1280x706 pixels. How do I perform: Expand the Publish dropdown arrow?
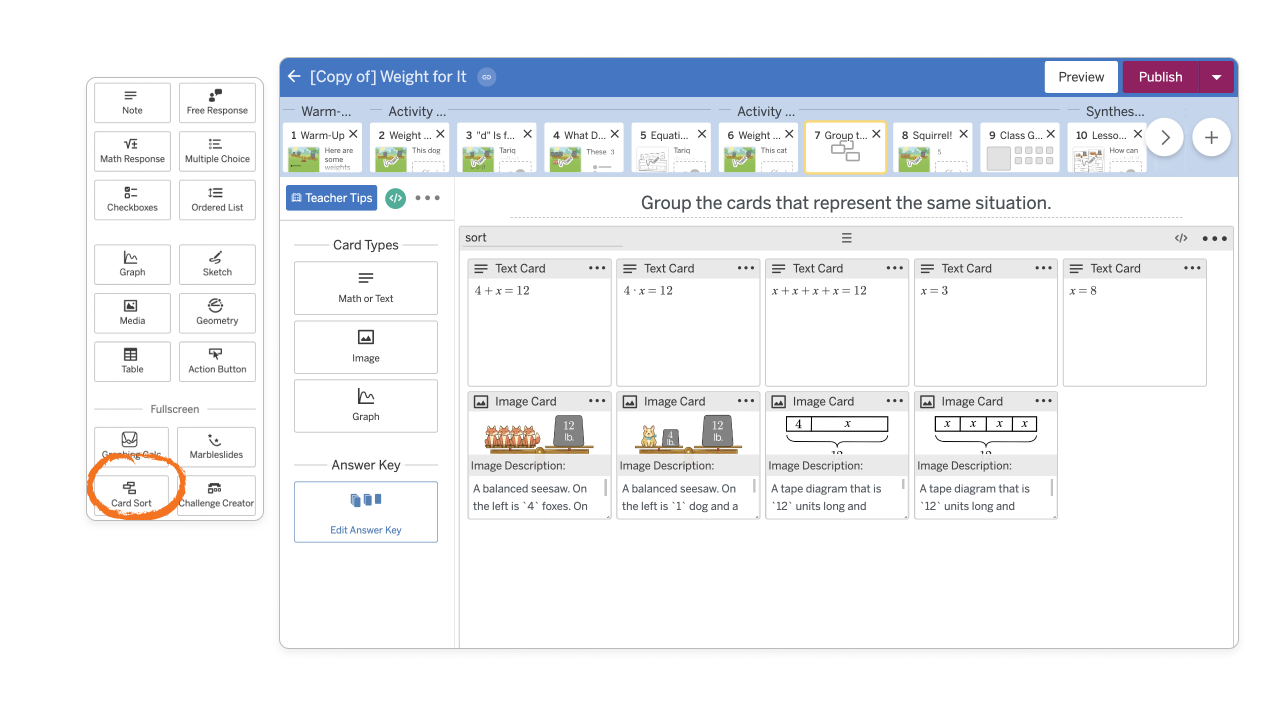[x=1217, y=76]
